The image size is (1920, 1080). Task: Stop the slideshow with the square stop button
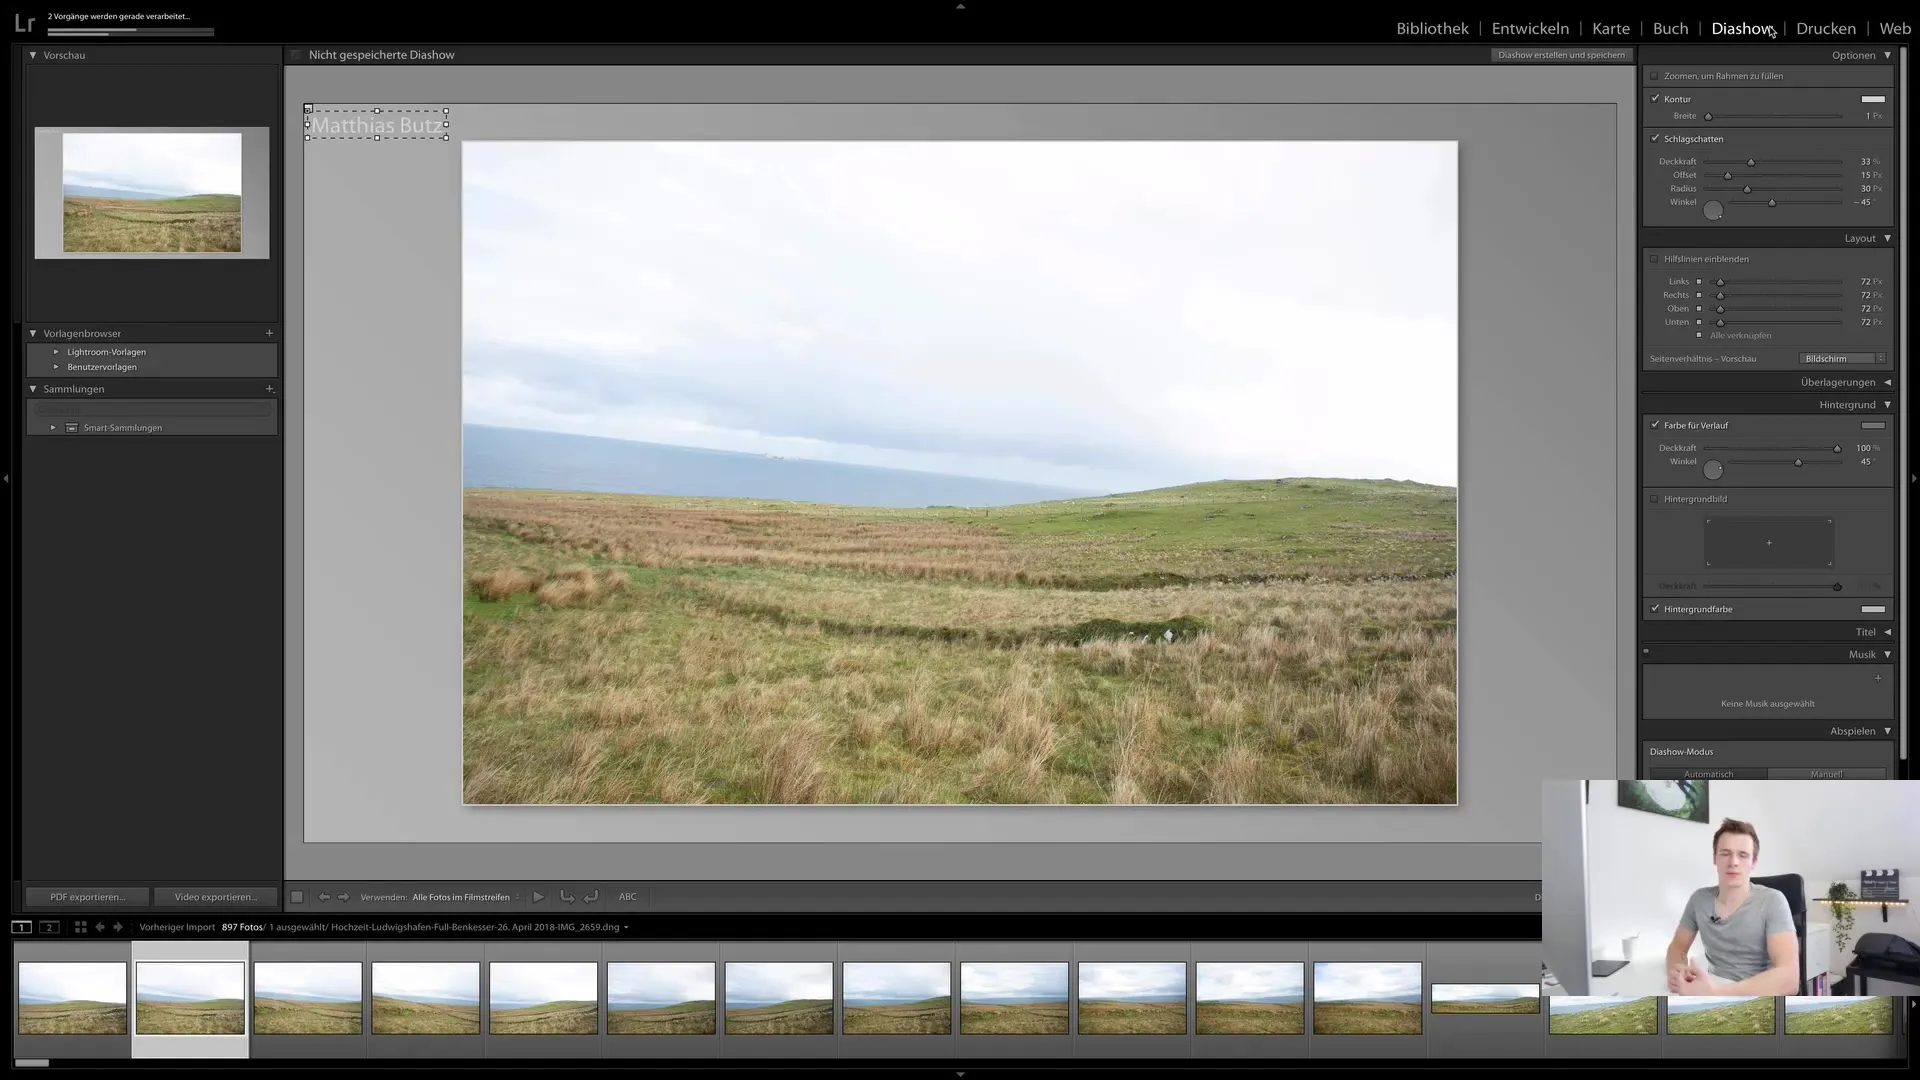tap(297, 897)
